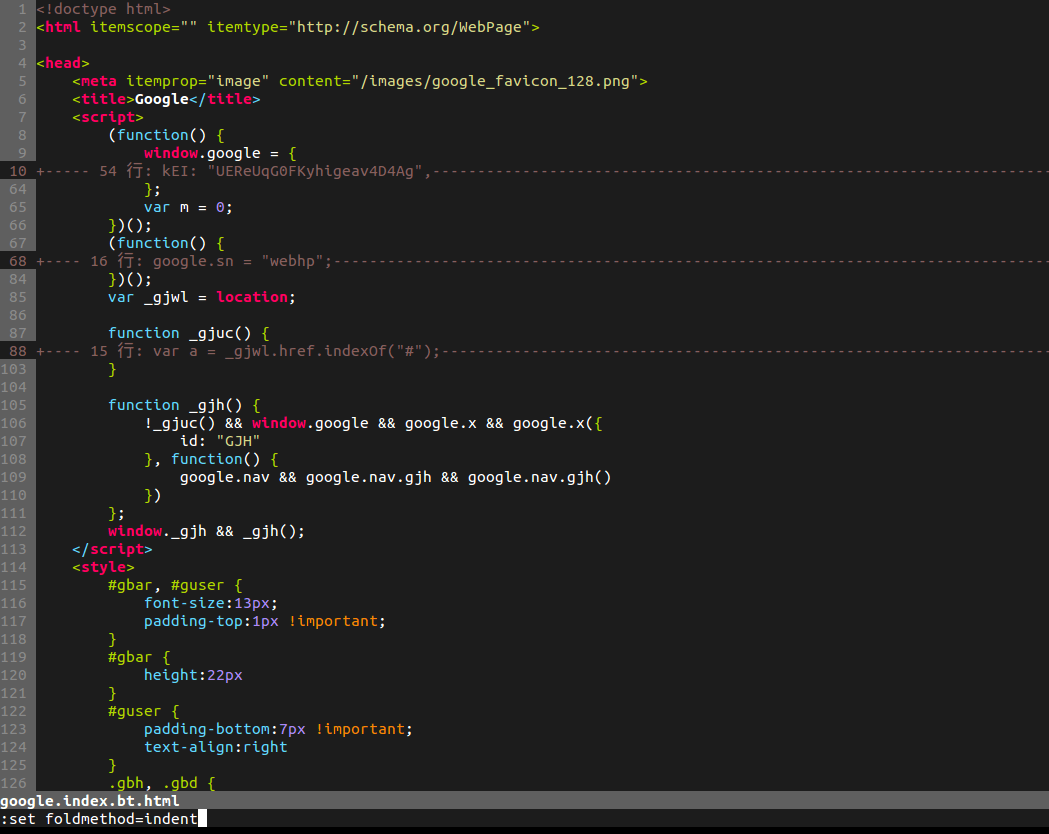
Task: Click 'window._gjh && _gjh();' line
Action: 207,532
